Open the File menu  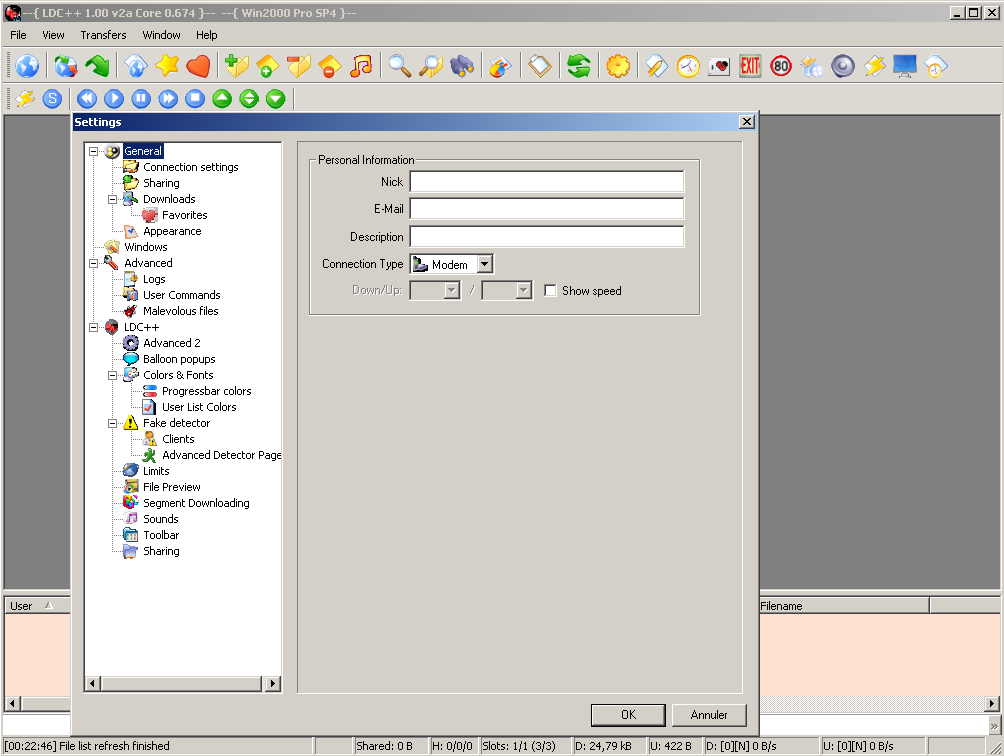pos(19,35)
